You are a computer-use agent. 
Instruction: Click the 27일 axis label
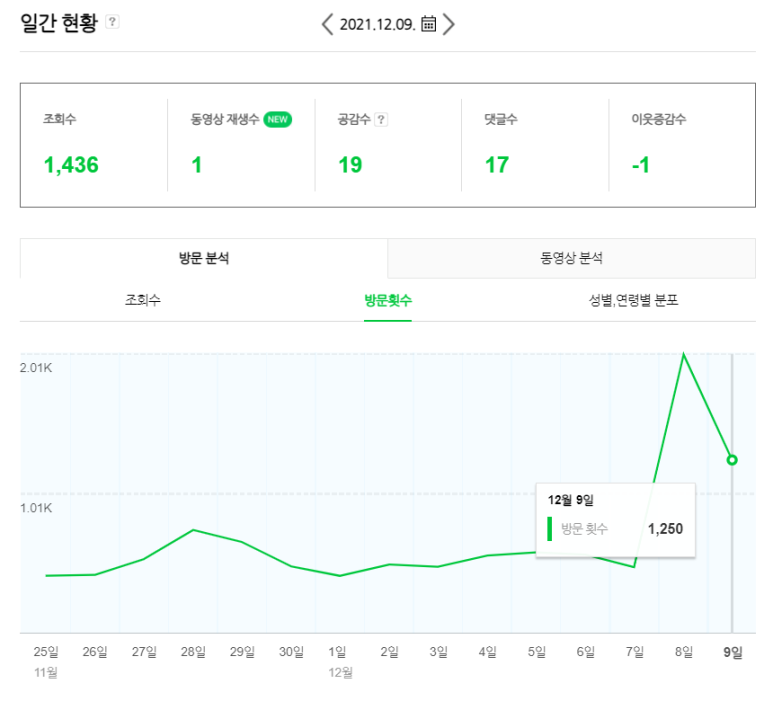[144, 652]
